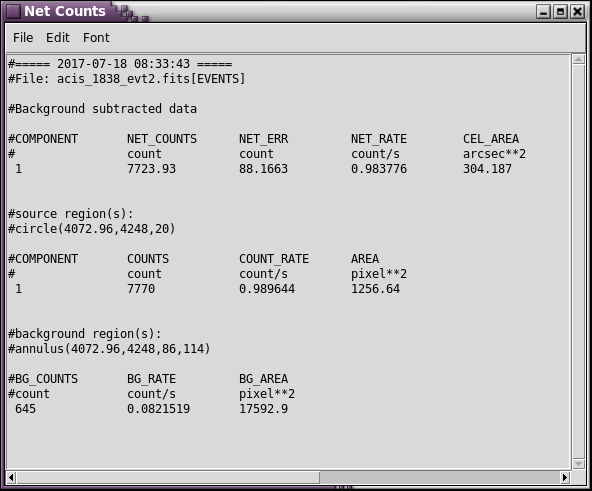
Task: Click the '#source region(s):' line
Action: click(x=71, y=214)
